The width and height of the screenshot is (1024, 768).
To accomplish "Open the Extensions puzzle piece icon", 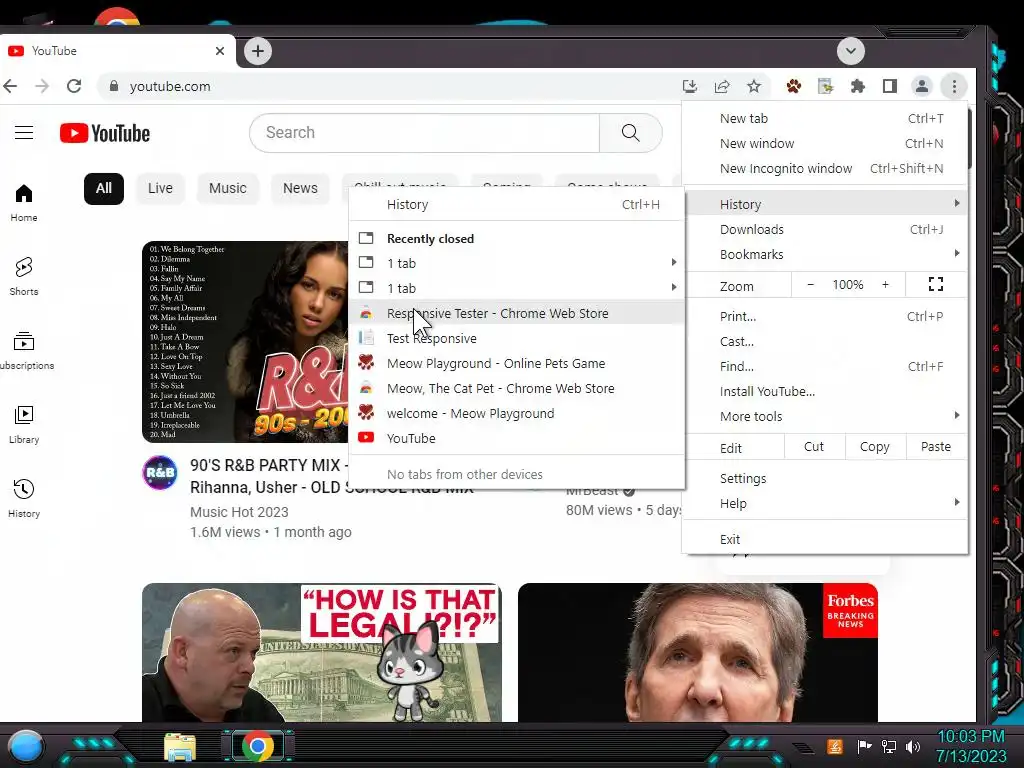I will 857,86.
